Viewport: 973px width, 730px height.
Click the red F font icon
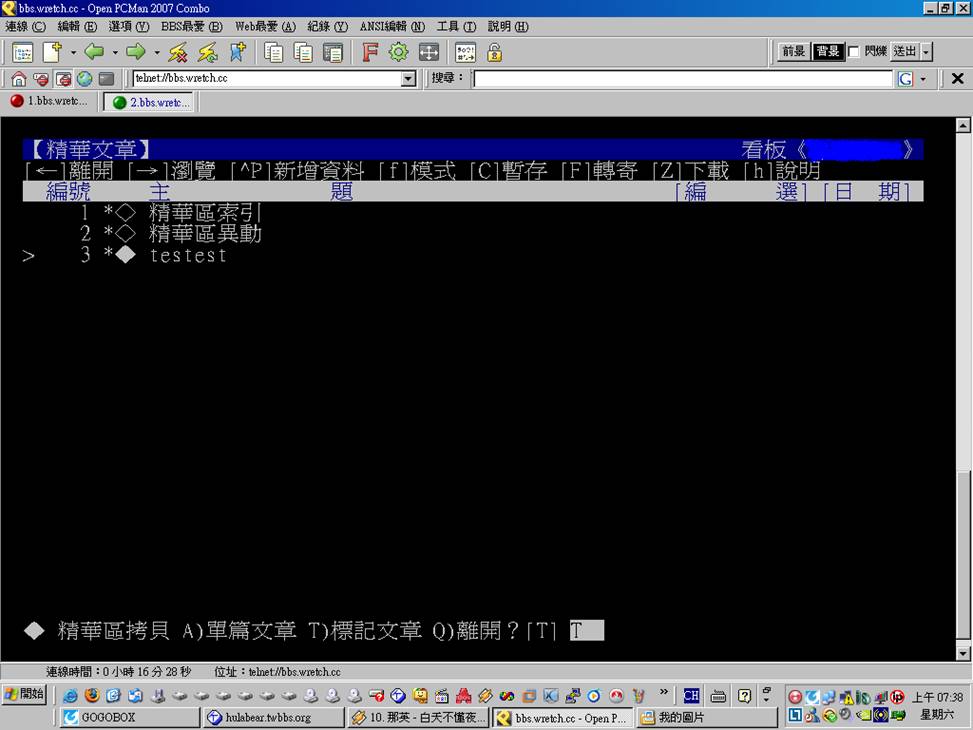tap(370, 52)
